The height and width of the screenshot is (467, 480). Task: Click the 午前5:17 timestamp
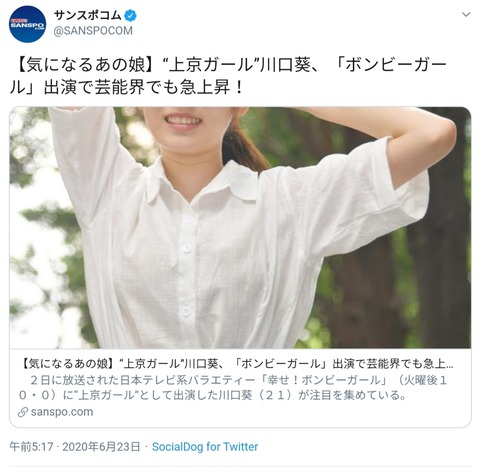pos(31,447)
